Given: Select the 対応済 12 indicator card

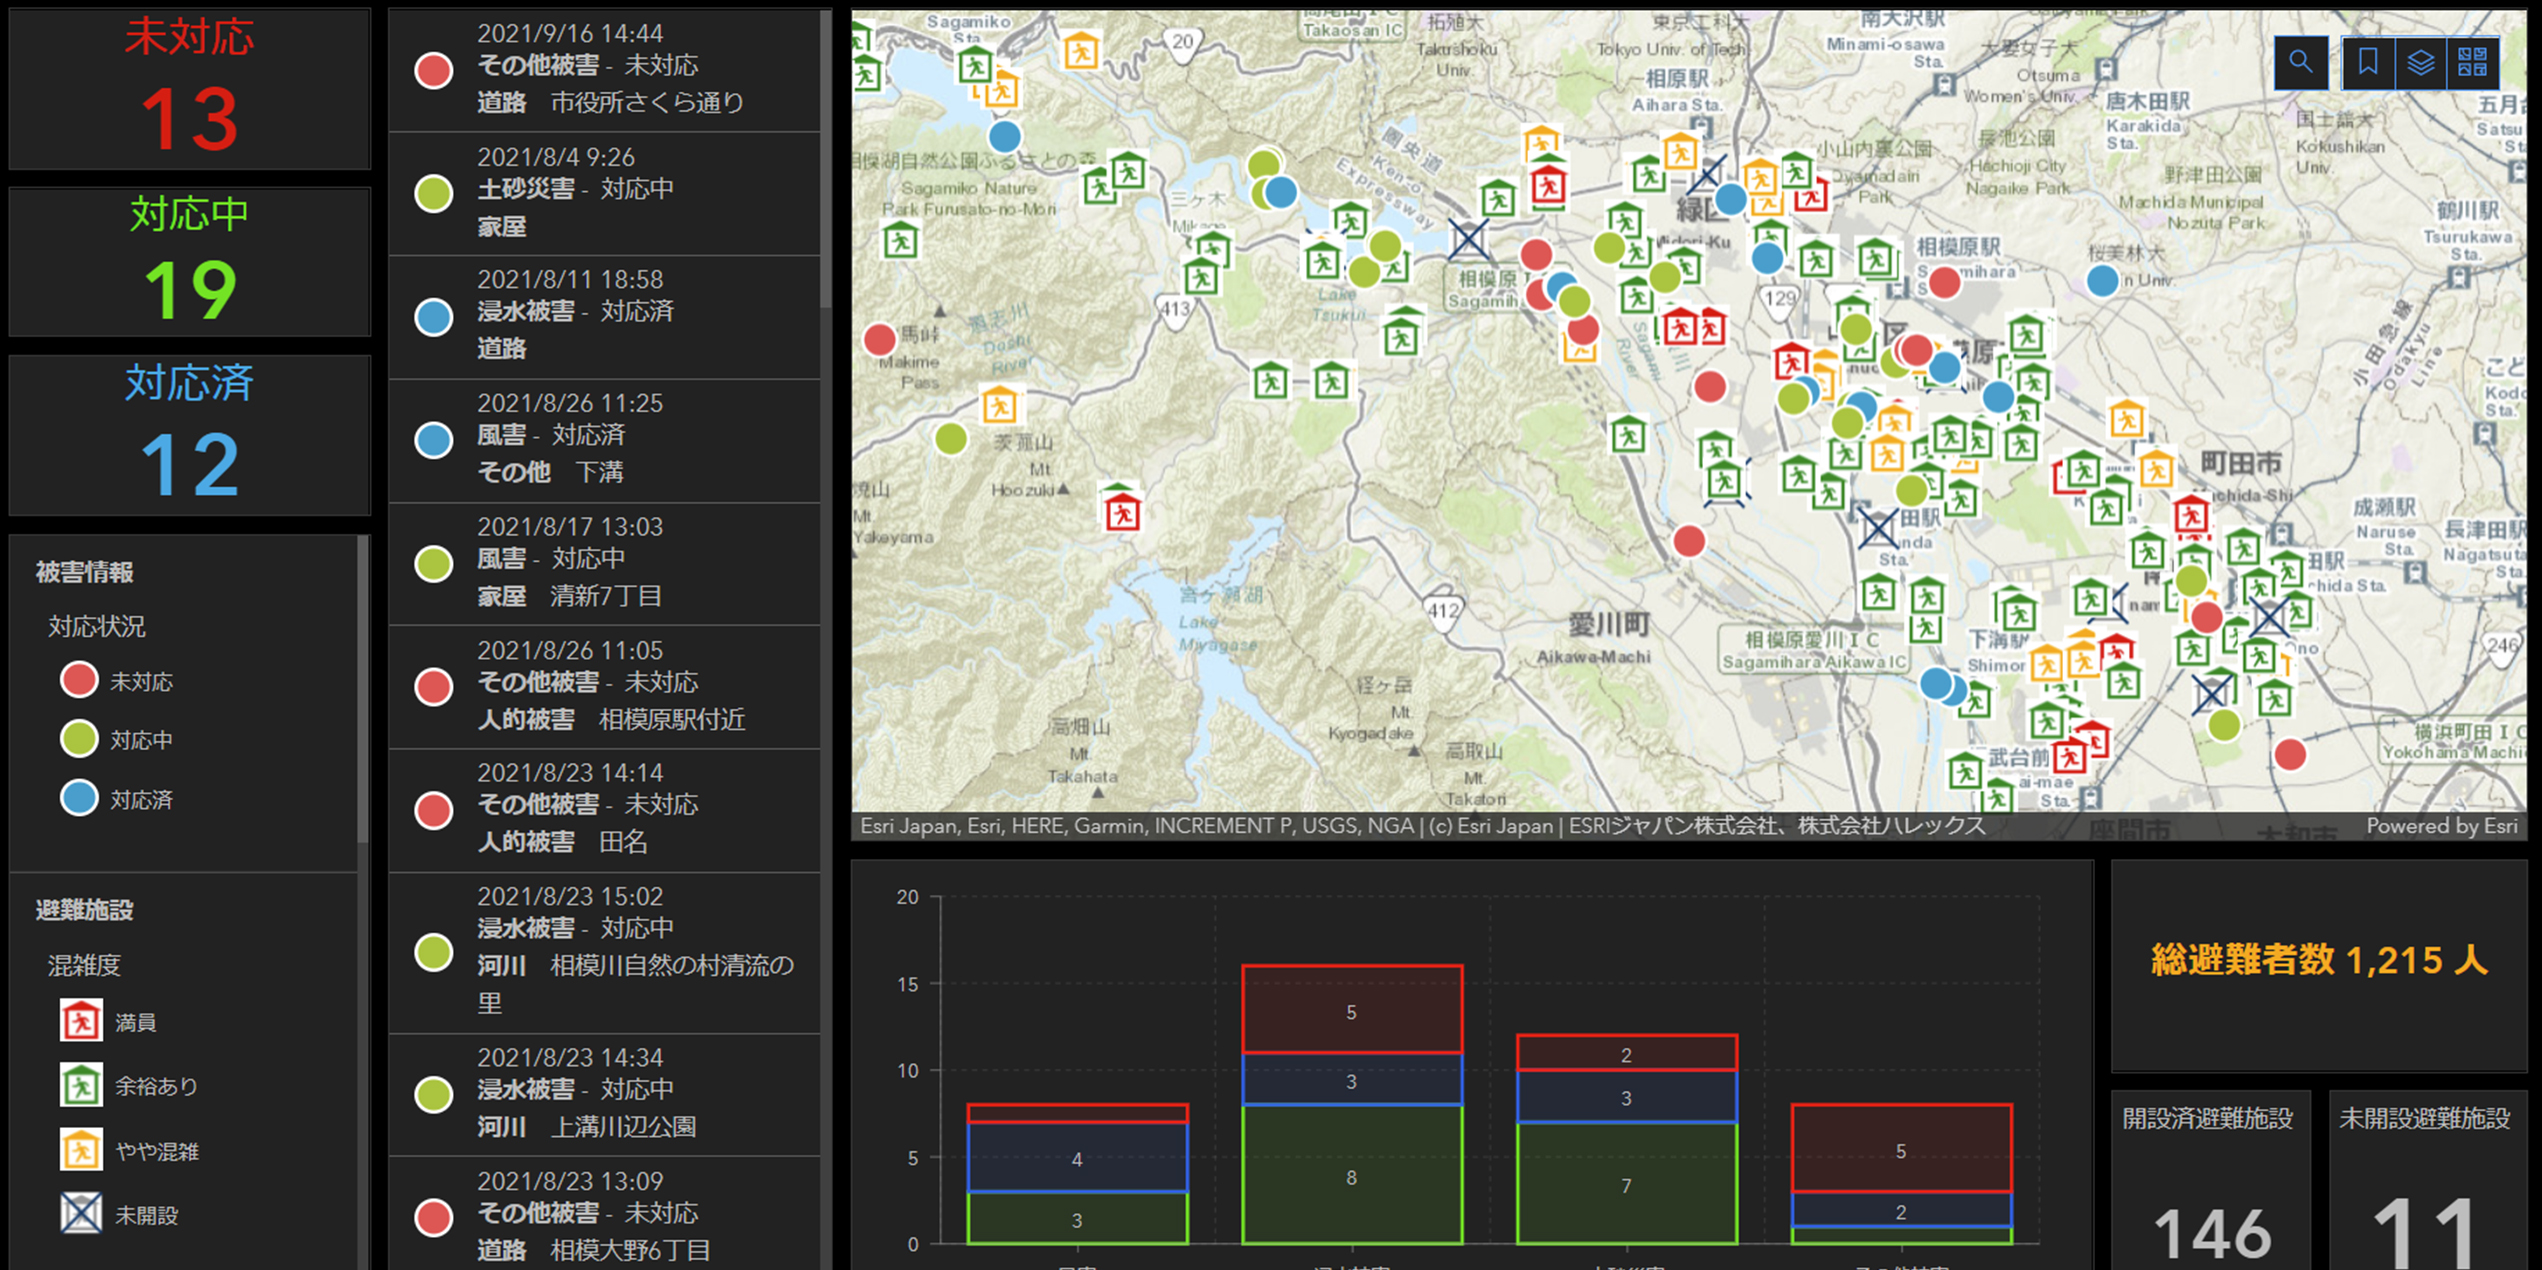Looking at the screenshot, I should (x=189, y=436).
